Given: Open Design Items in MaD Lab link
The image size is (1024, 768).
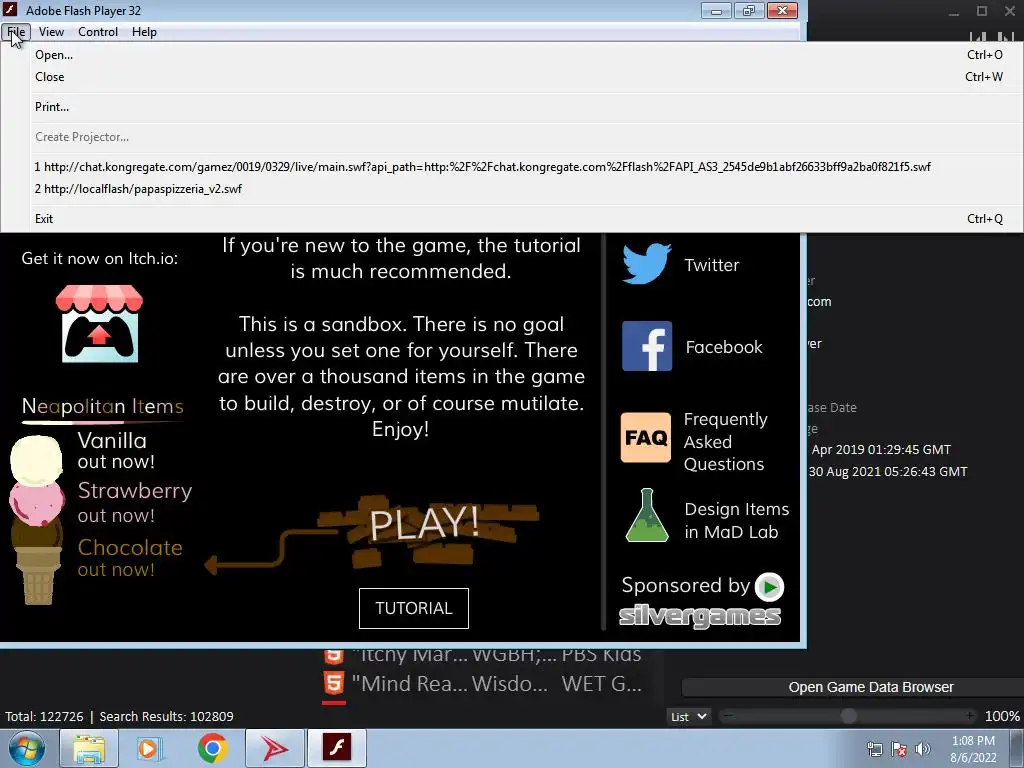Looking at the screenshot, I should click(x=736, y=520).
